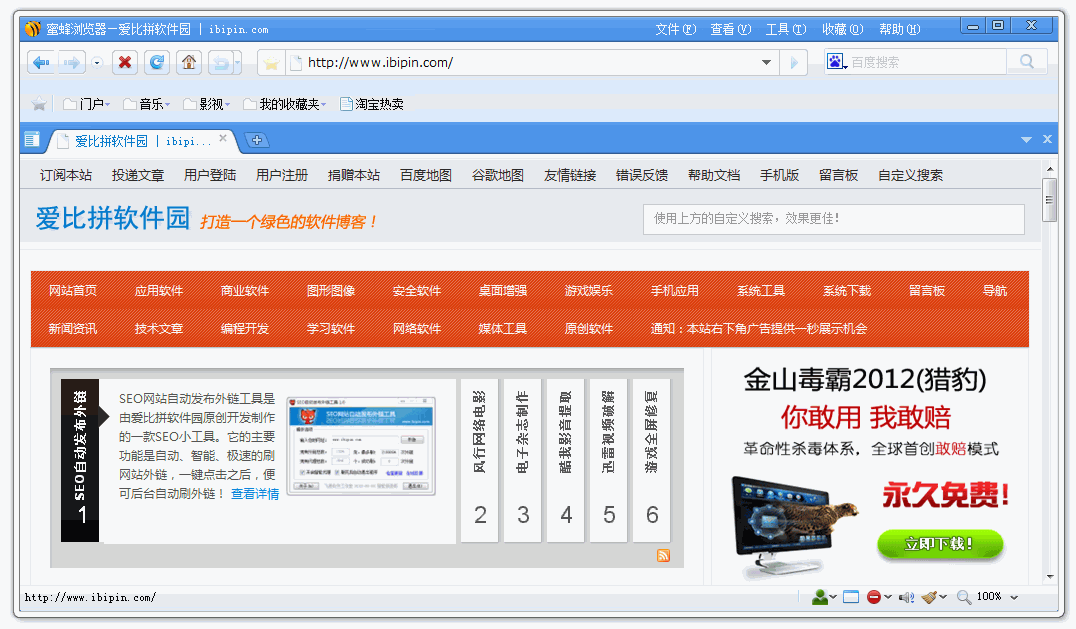Reload the page with the refresh icon
Viewport: 1076px width, 629px height.
tap(156, 62)
